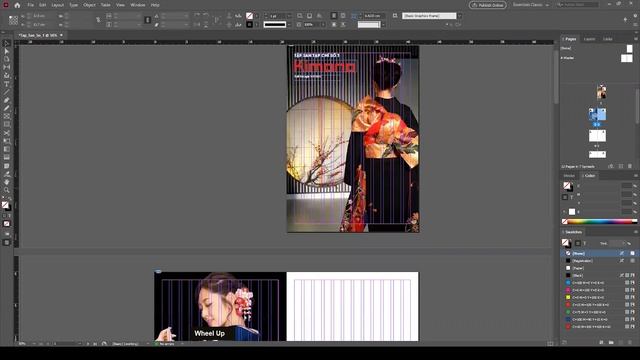Click the Publish Online button

488,5
